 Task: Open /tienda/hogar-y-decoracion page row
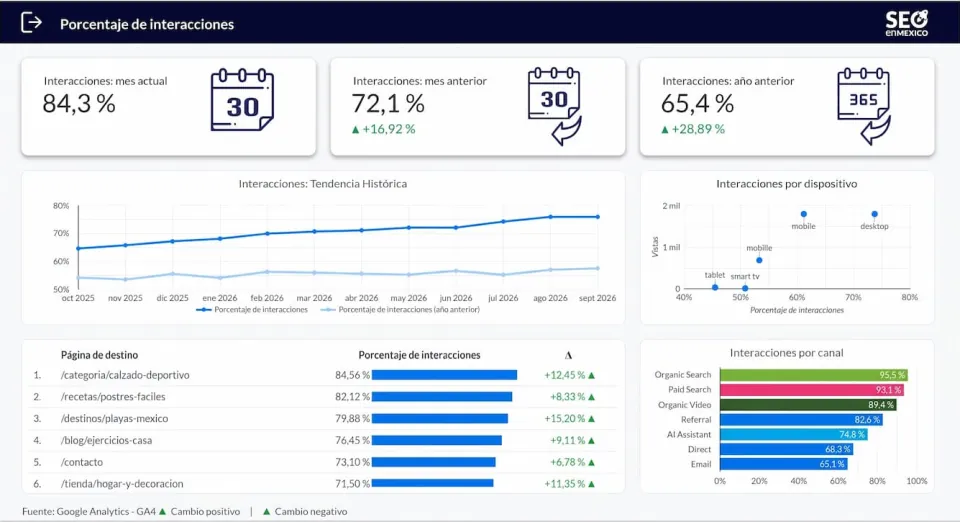[322, 484]
